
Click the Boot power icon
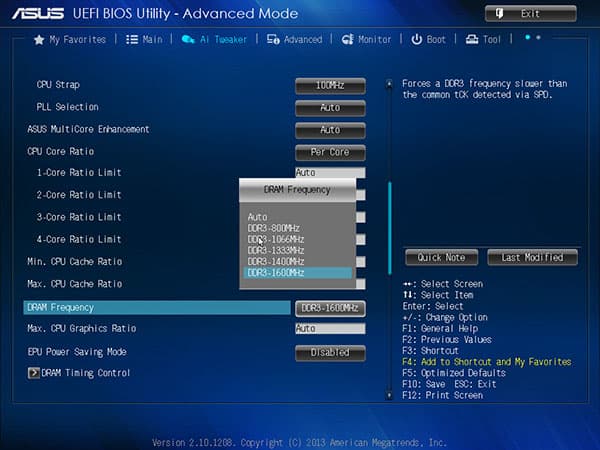[416, 39]
